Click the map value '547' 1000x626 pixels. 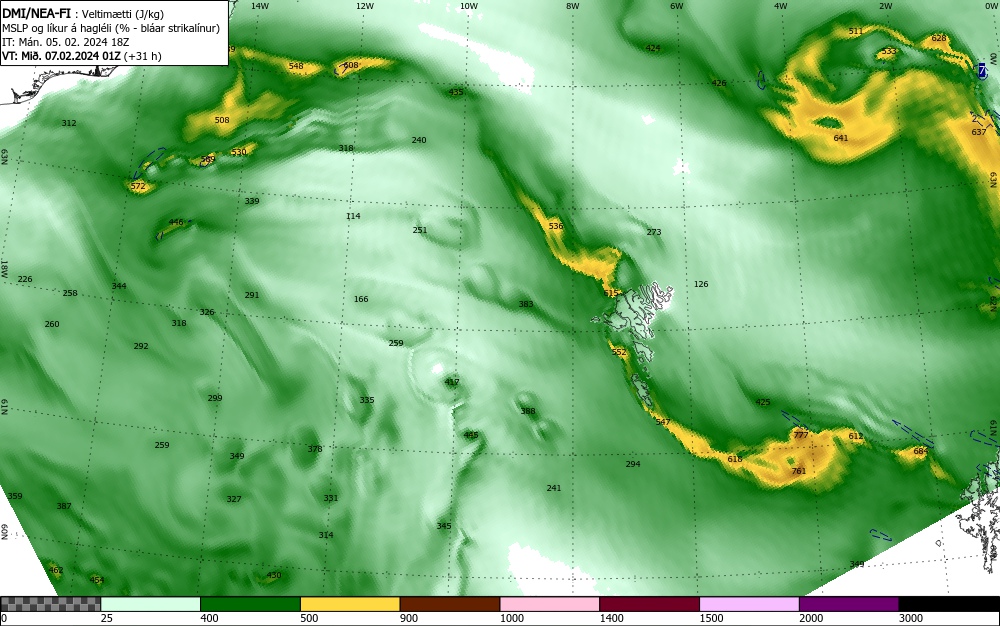pos(663,422)
